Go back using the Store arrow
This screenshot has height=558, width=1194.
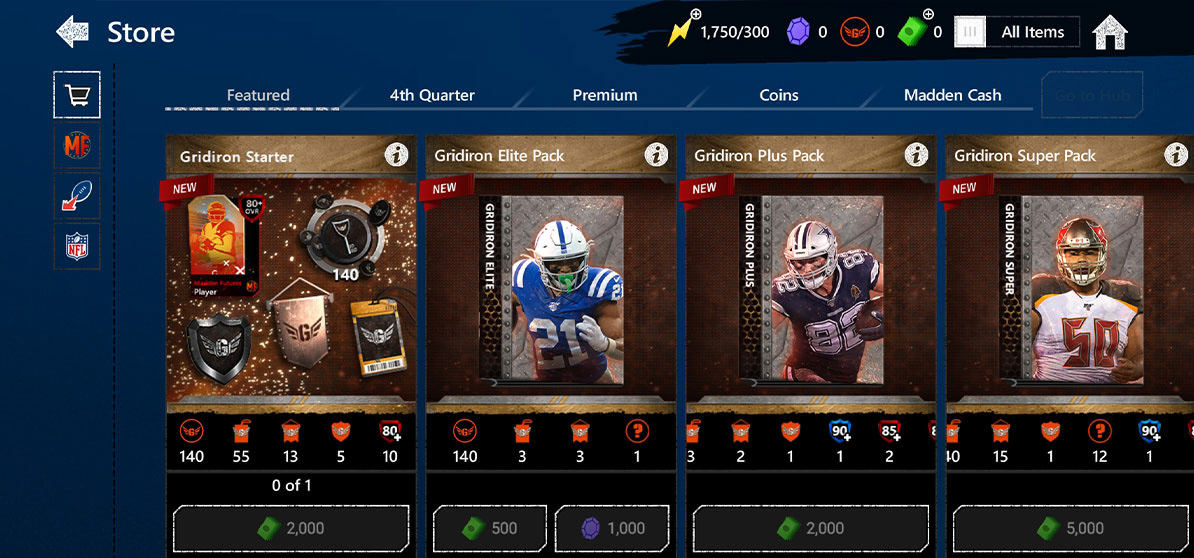point(73,32)
